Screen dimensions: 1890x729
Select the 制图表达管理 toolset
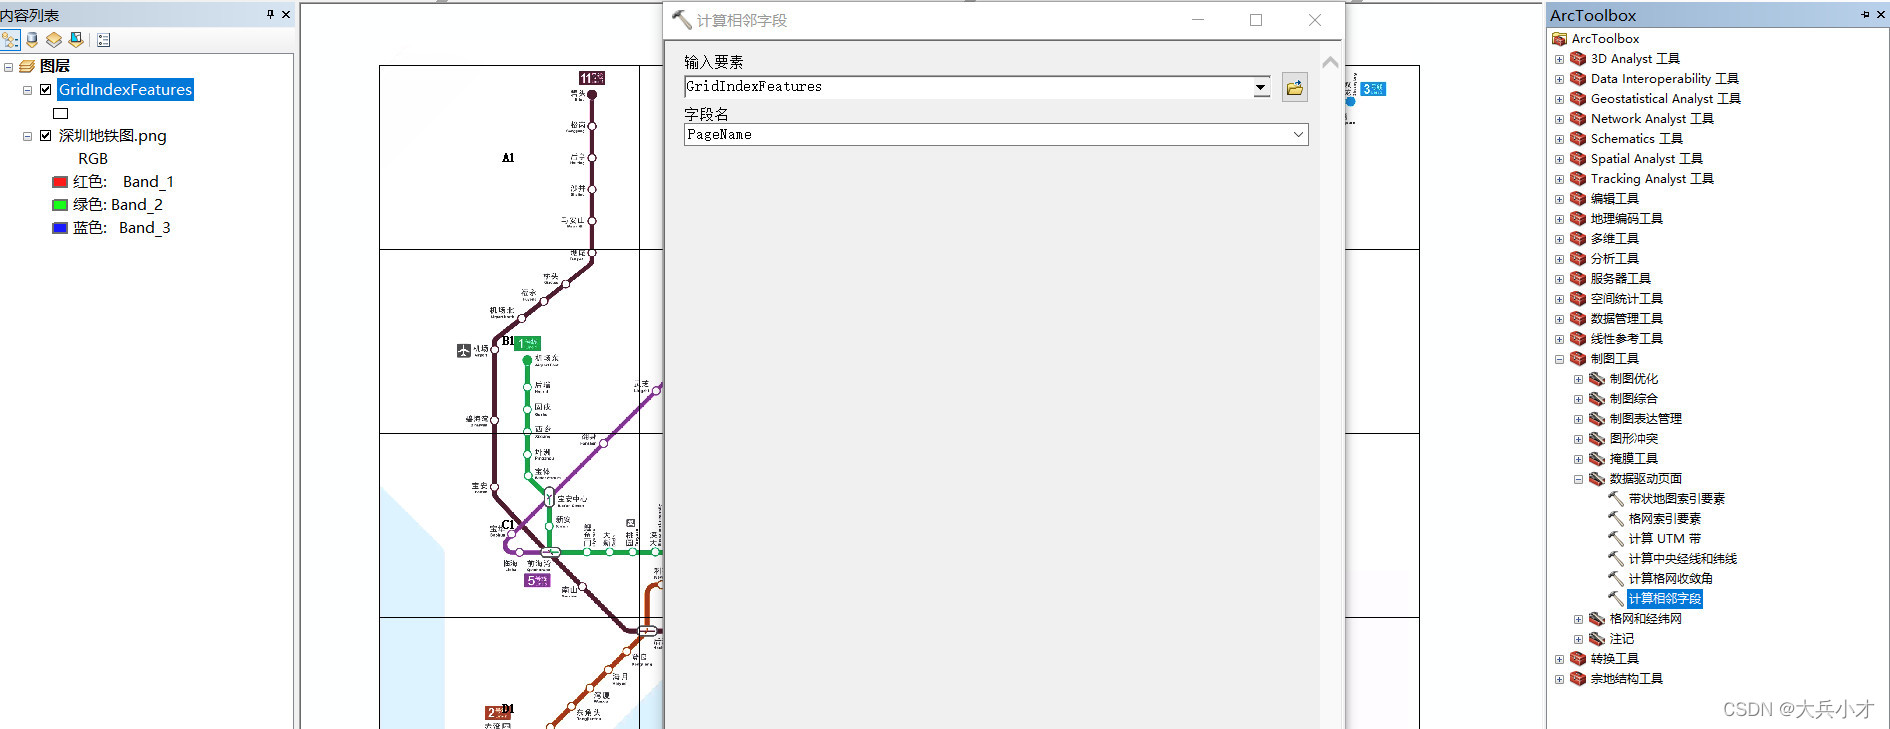pyautogui.click(x=1645, y=419)
